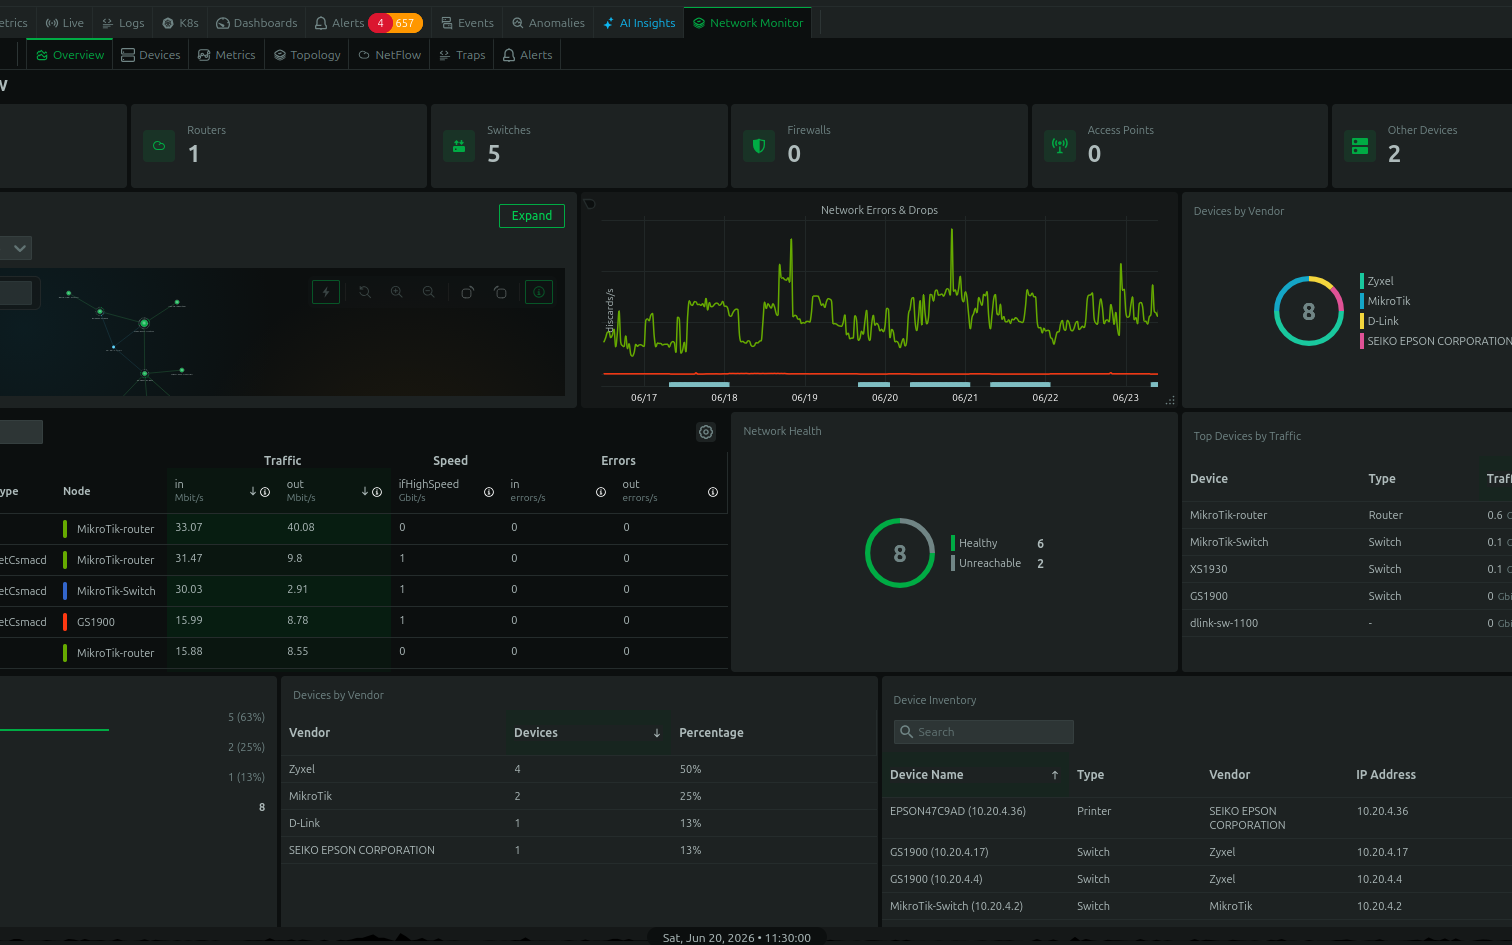Open the Alerts tab with badges
1512x945 pixels.
pos(368,23)
